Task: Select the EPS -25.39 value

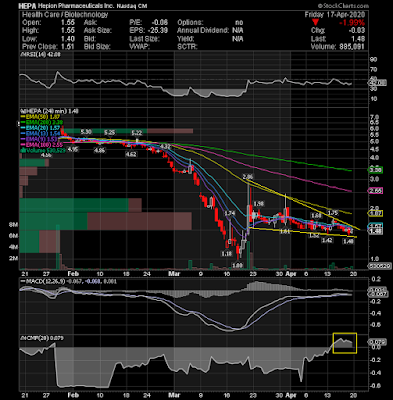Action: pos(157,30)
